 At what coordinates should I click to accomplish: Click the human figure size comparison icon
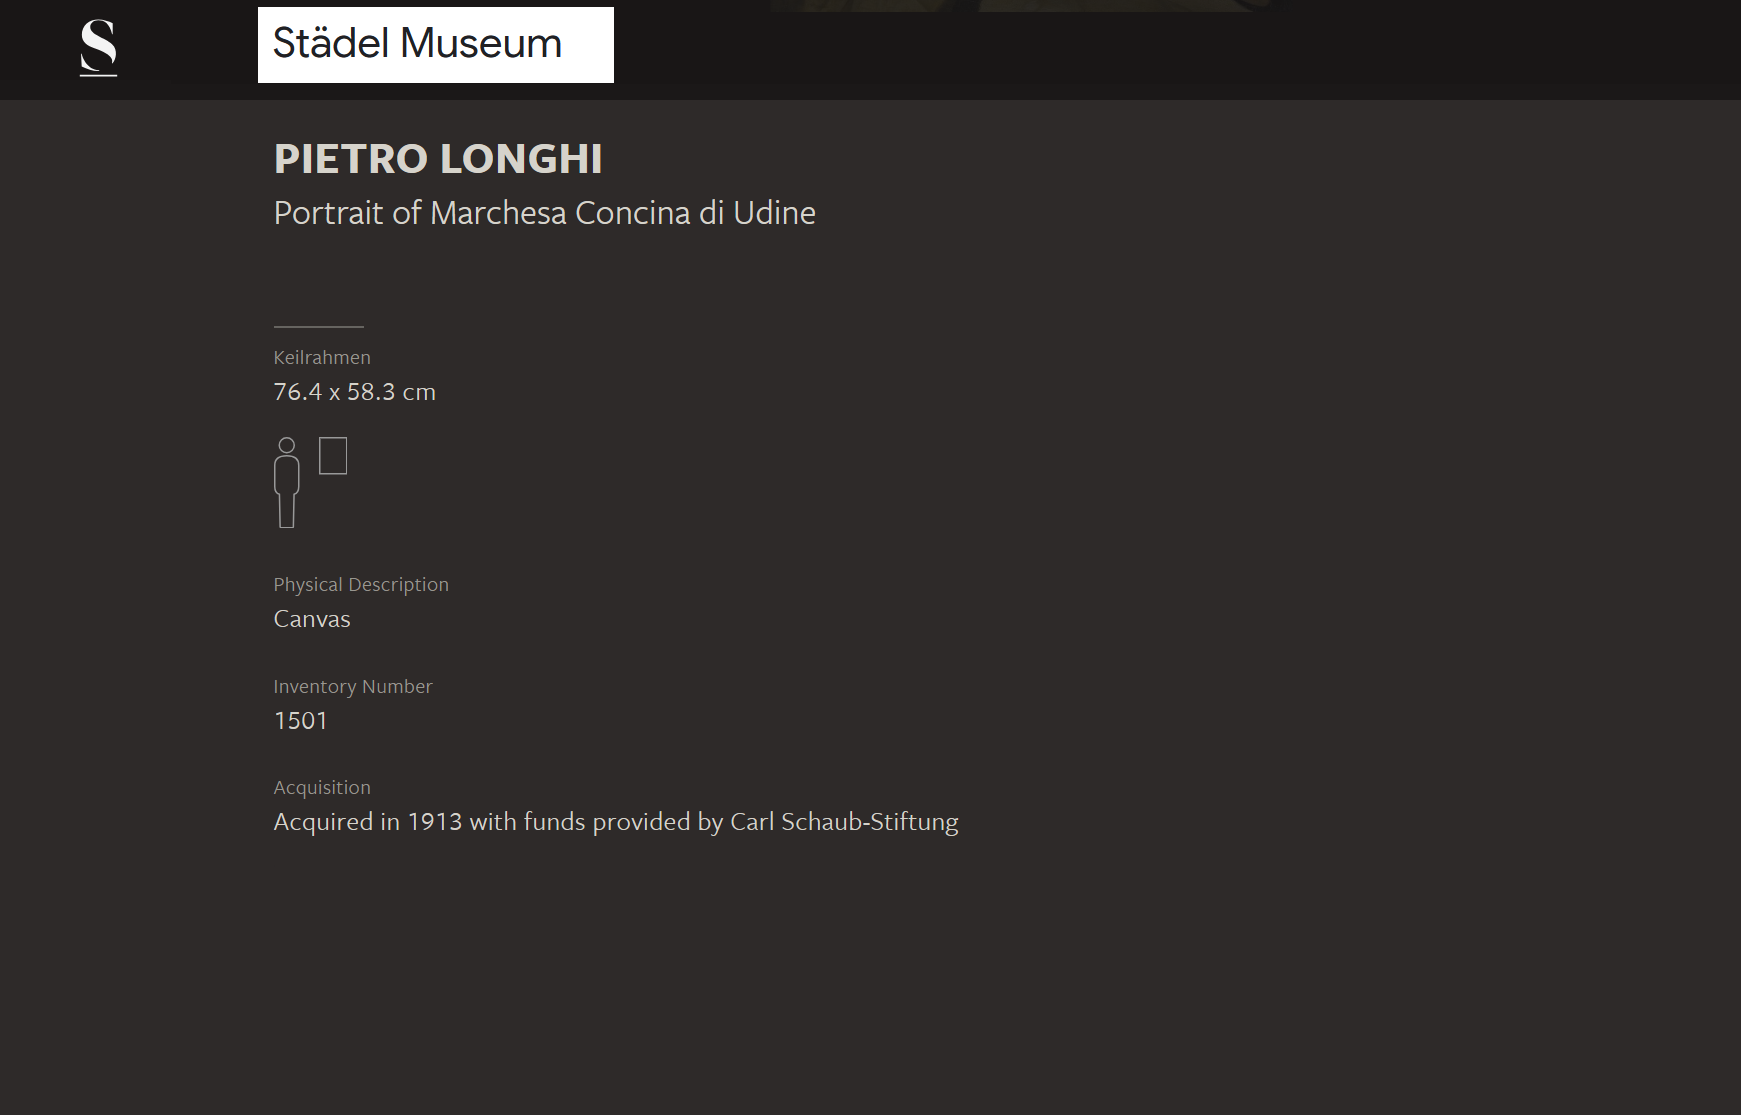287,482
